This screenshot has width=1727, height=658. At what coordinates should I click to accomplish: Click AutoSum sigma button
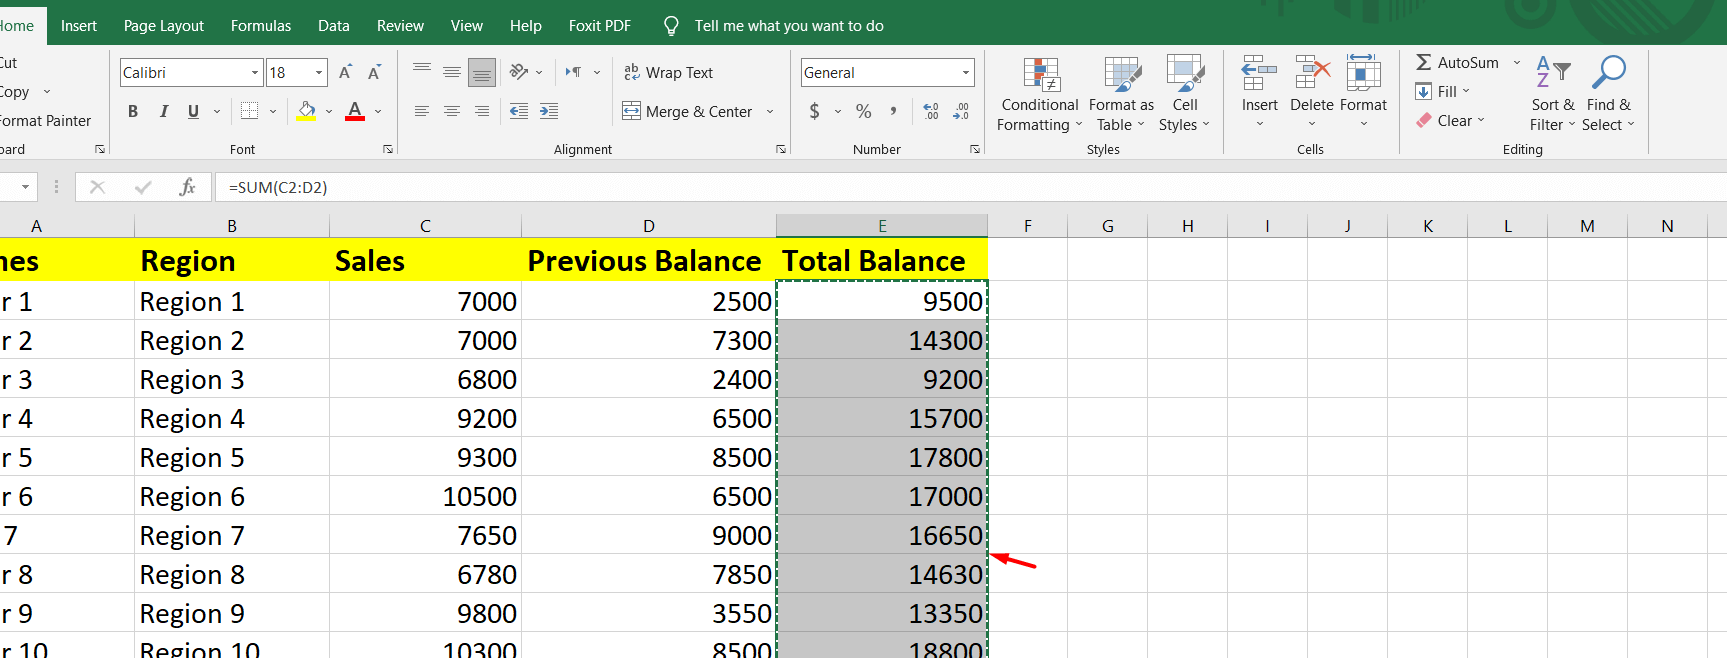pos(1458,62)
